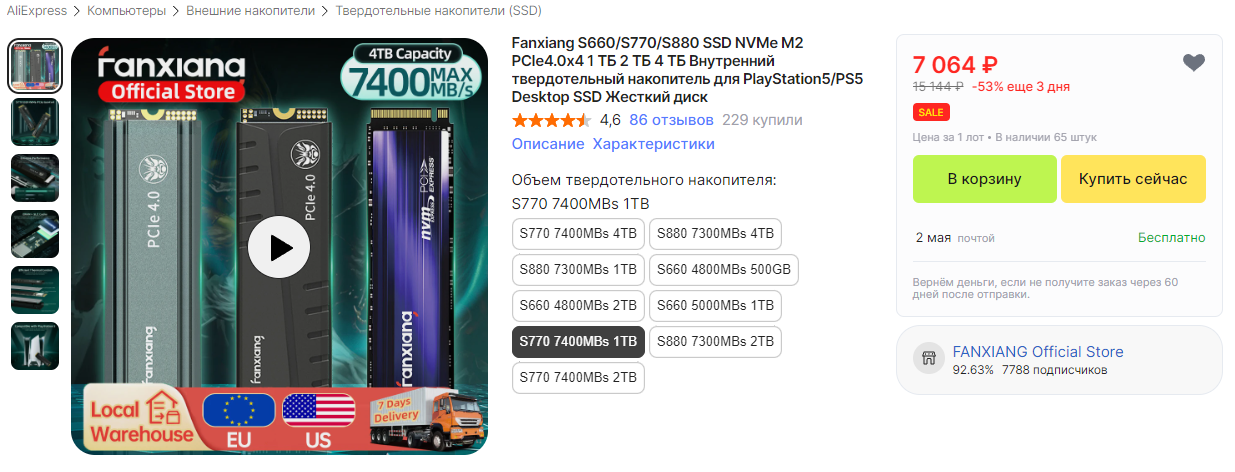
Task: Add product to favorites with heart icon
Action: (x=1193, y=63)
